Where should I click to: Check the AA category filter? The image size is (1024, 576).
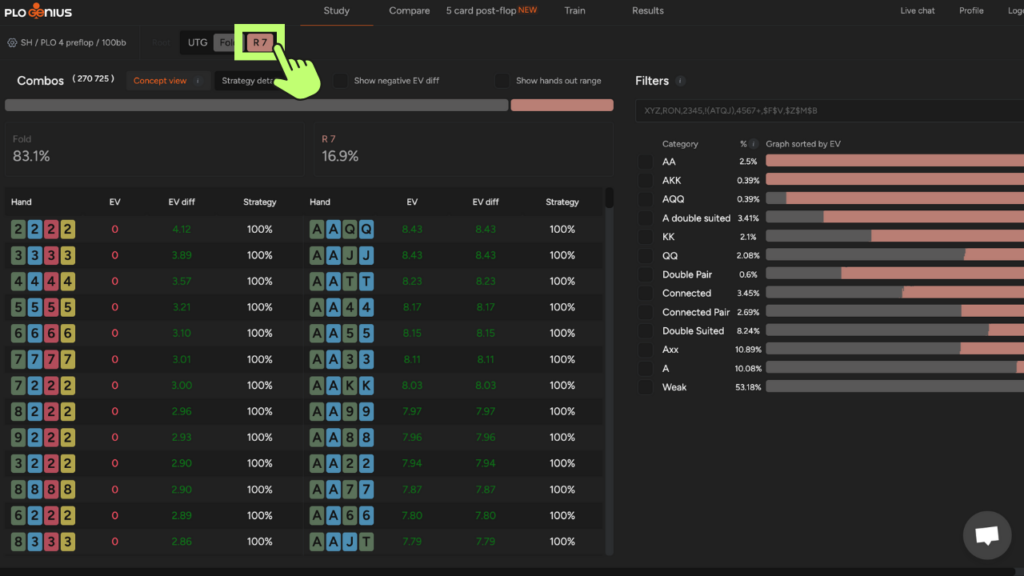(x=645, y=162)
